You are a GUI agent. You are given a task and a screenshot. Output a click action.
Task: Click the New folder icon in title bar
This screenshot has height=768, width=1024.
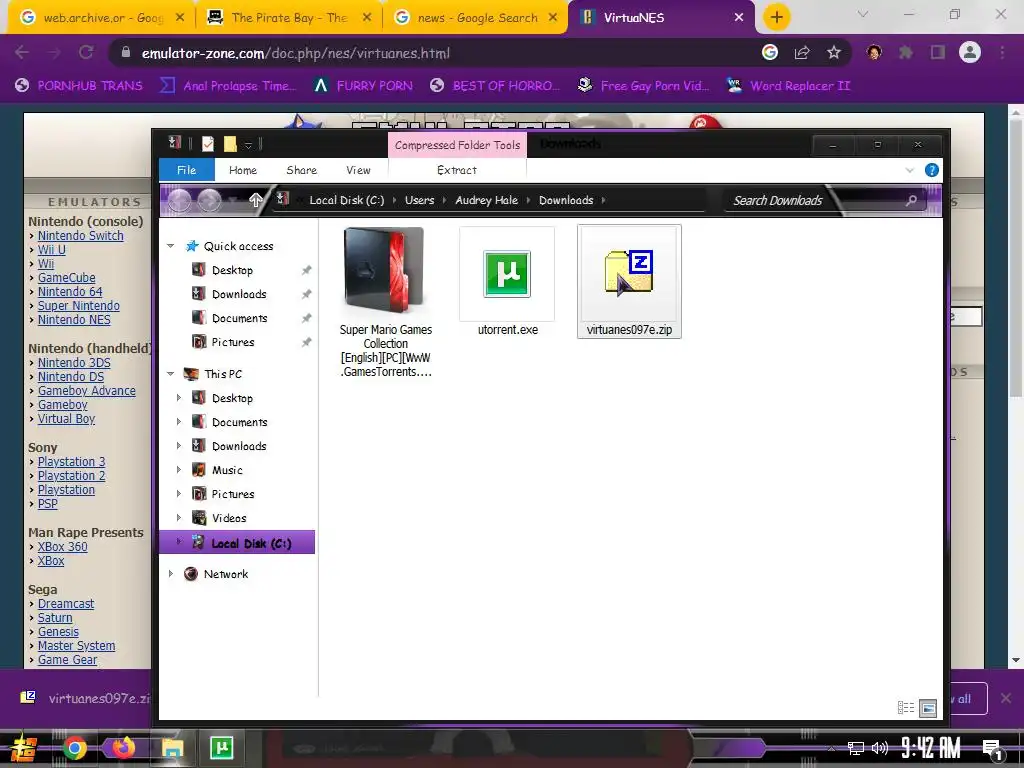click(230, 144)
